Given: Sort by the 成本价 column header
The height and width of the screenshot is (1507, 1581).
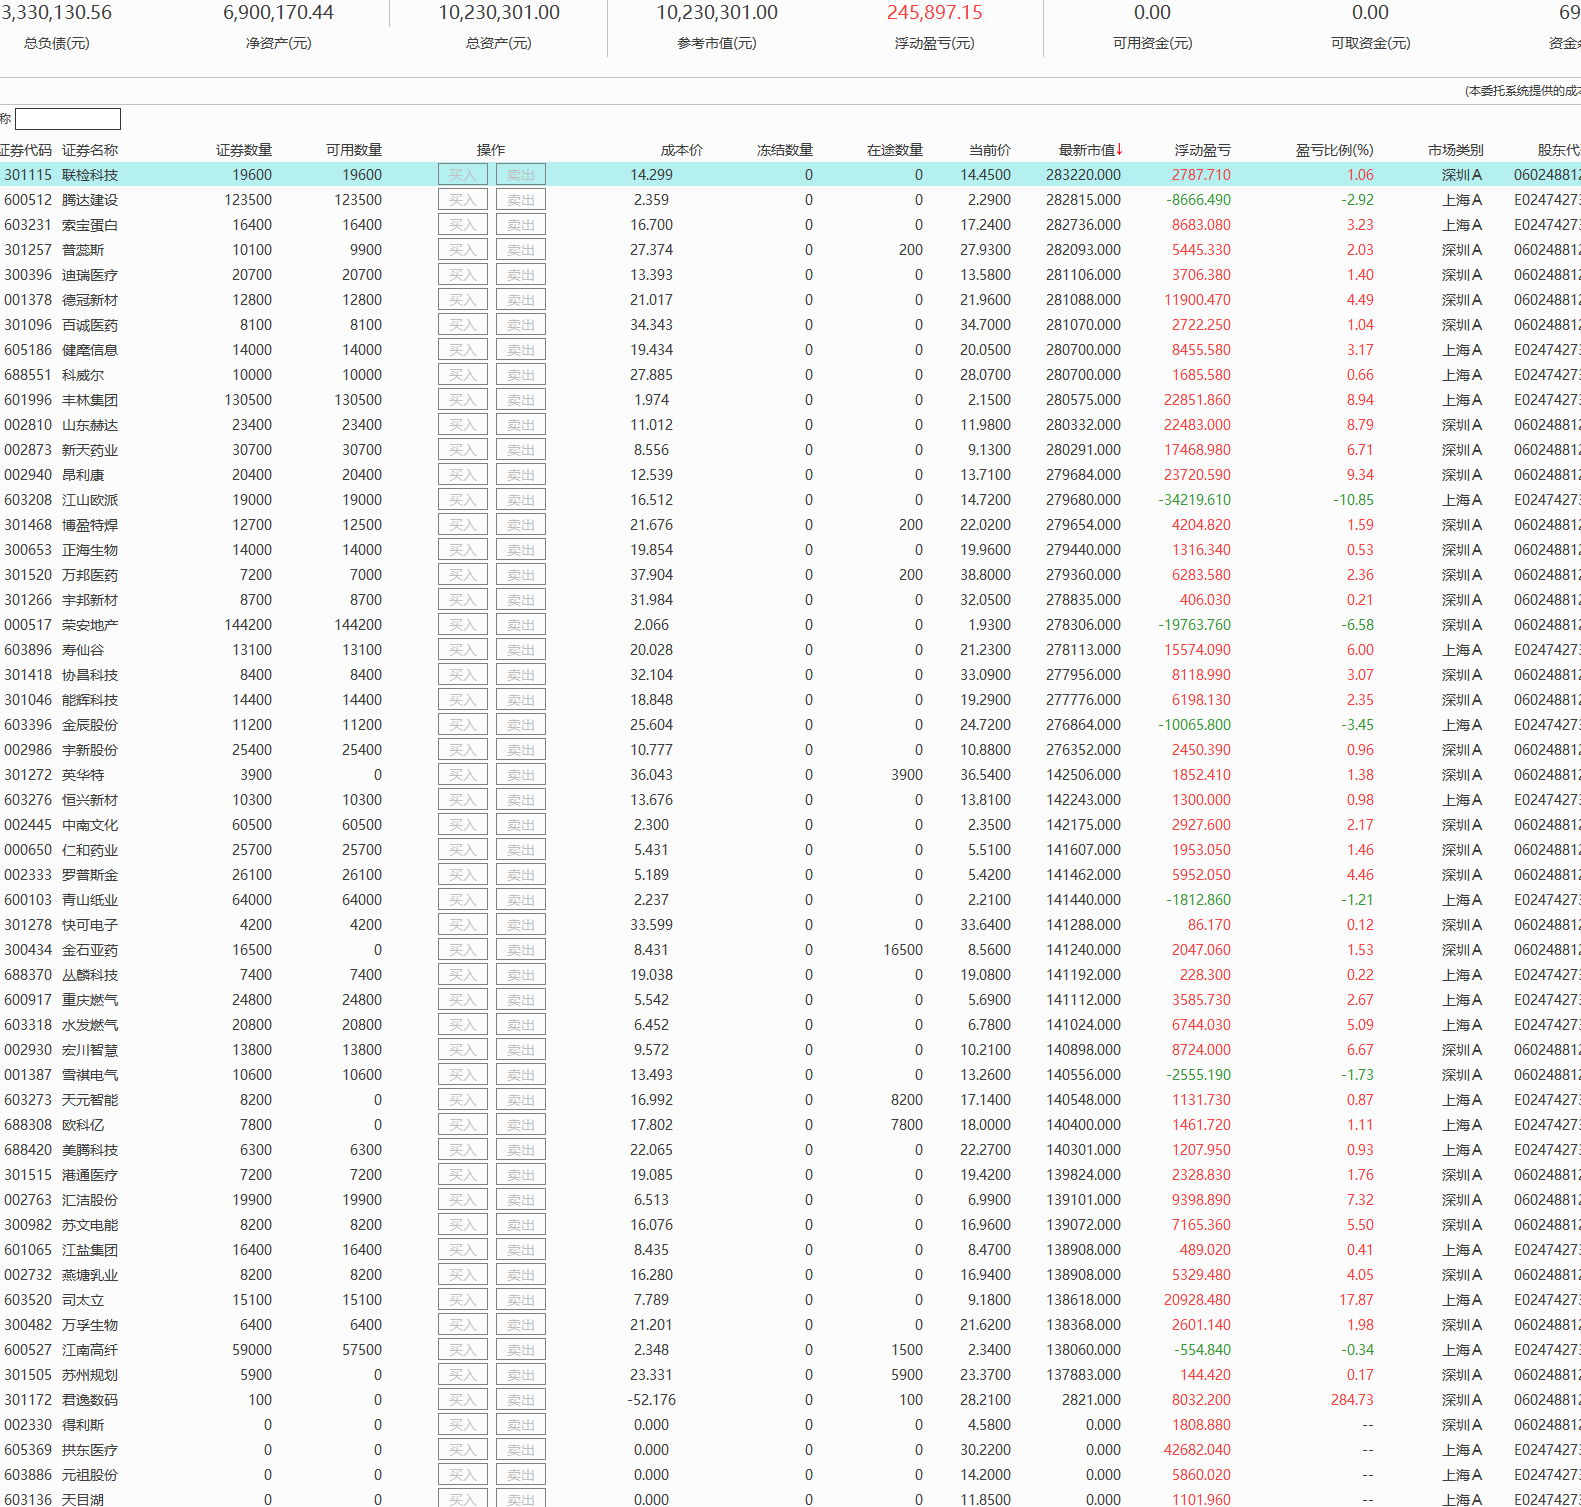Looking at the screenshot, I should coord(682,150).
